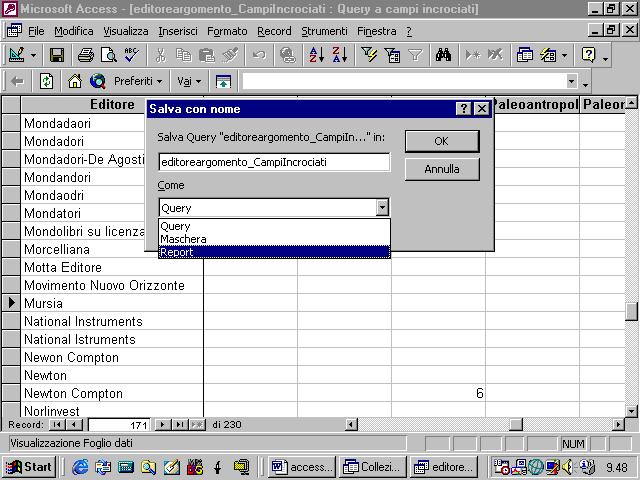Viewport: 640px width, 480px height.
Task: Open the Modifica menu
Action: point(73,31)
